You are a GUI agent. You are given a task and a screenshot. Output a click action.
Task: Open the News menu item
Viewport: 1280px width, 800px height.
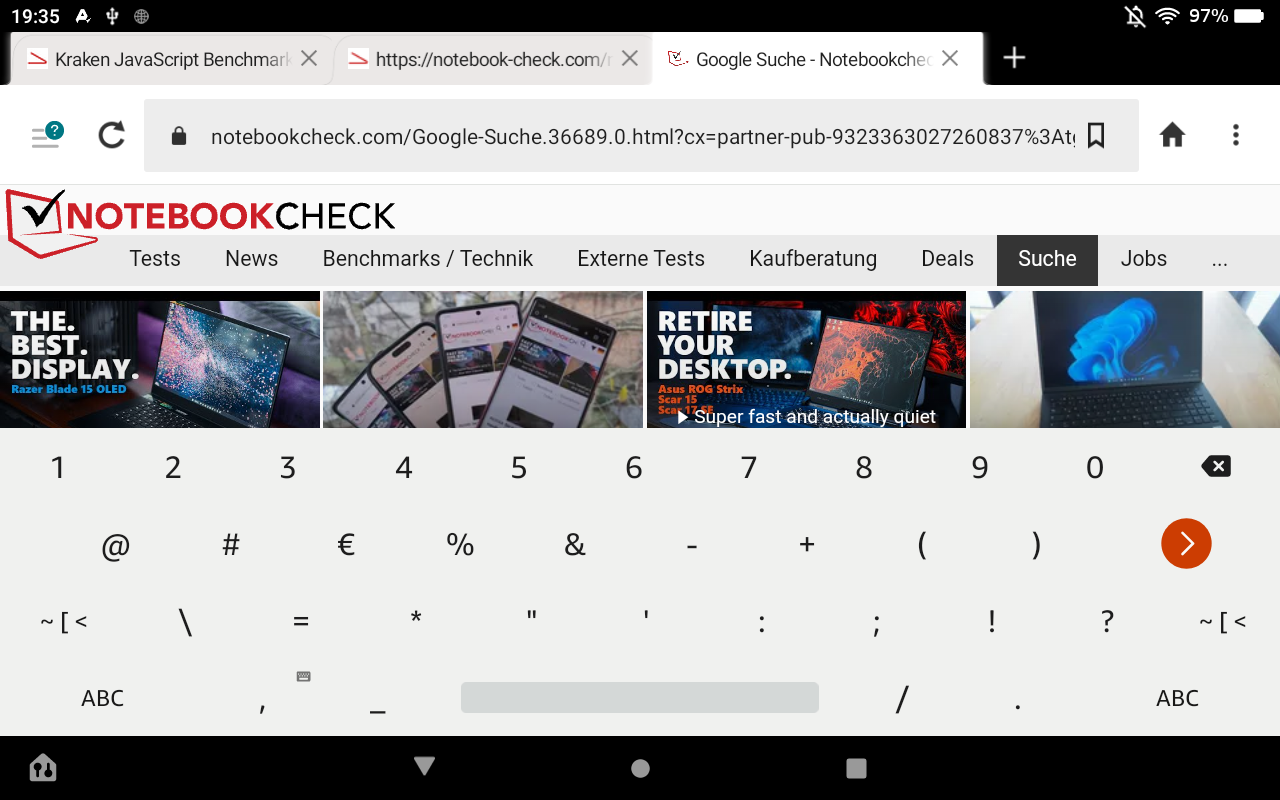[x=252, y=259]
